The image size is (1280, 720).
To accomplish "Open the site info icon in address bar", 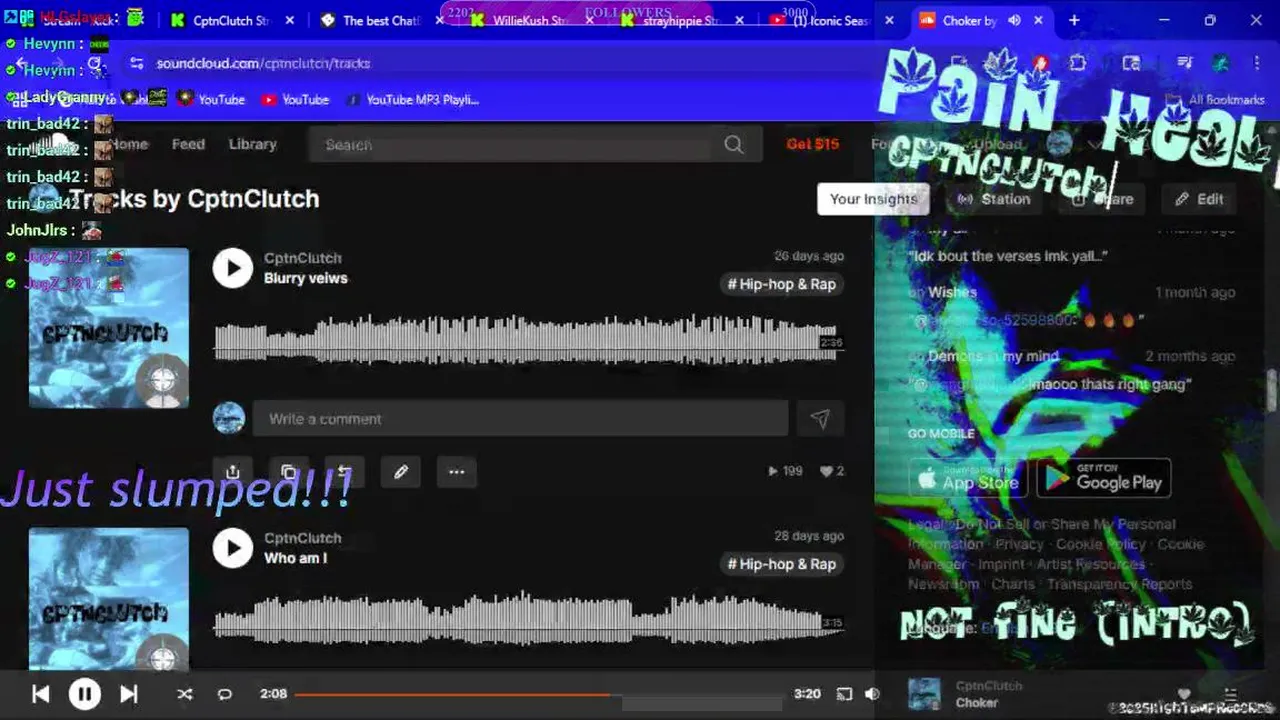I will pyautogui.click(x=136, y=63).
